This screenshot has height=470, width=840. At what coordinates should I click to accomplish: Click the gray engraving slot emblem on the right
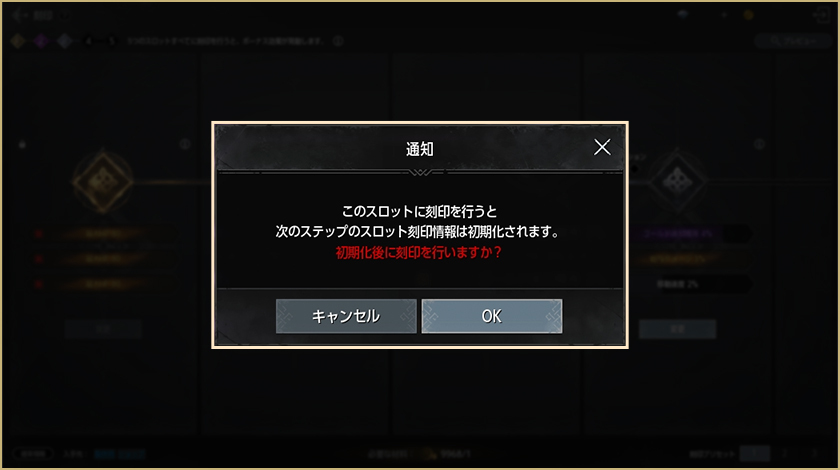tap(677, 182)
